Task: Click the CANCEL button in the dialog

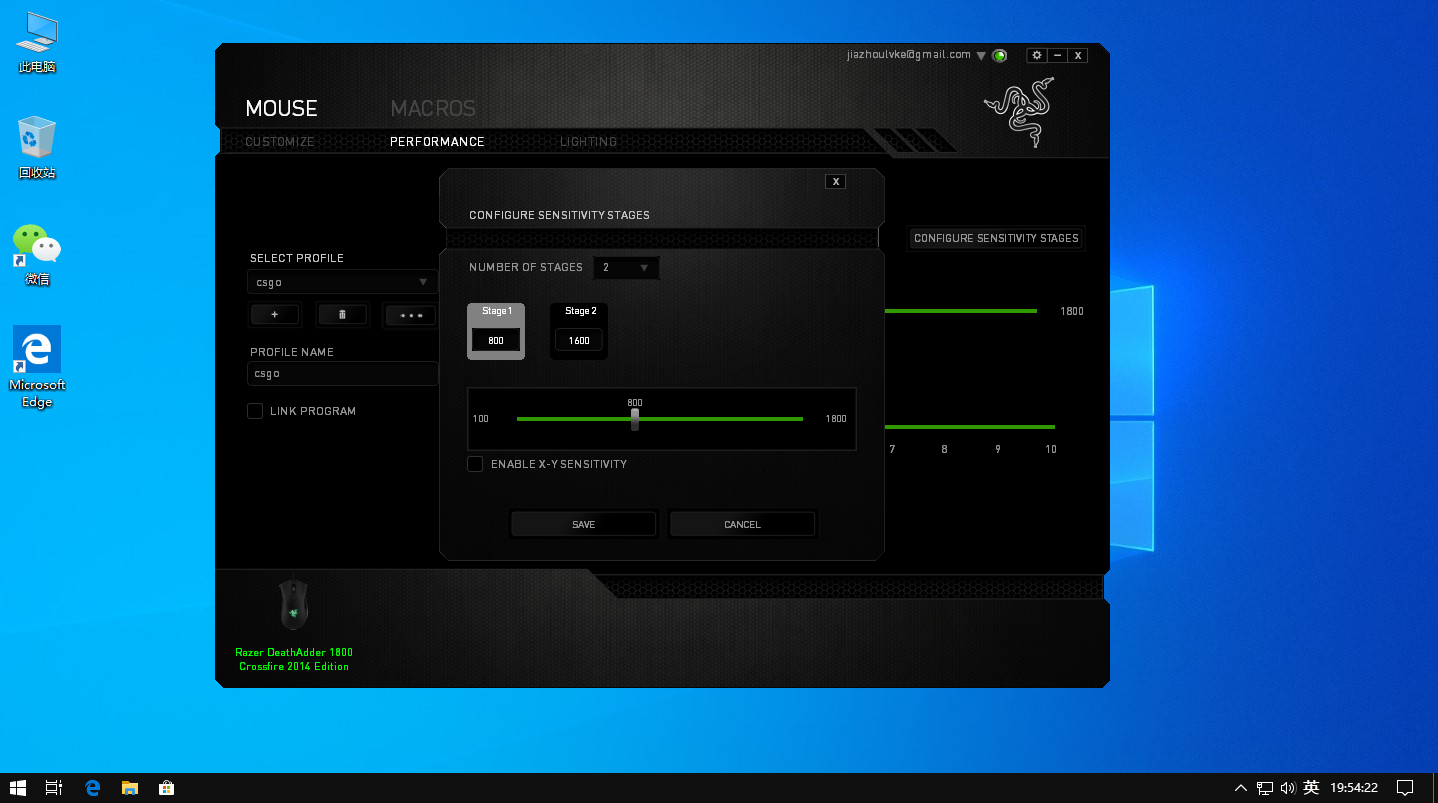Action: pyautogui.click(x=742, y=524)
